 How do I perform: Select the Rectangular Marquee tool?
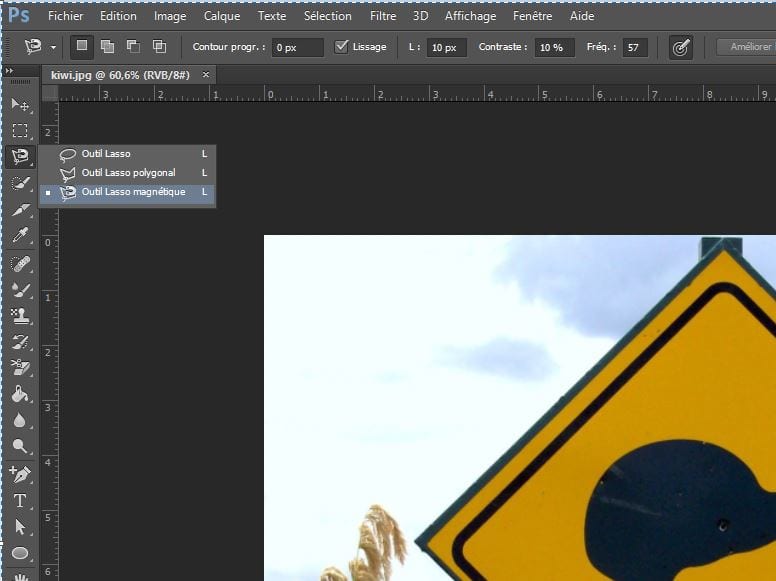(x=20, y=131)
